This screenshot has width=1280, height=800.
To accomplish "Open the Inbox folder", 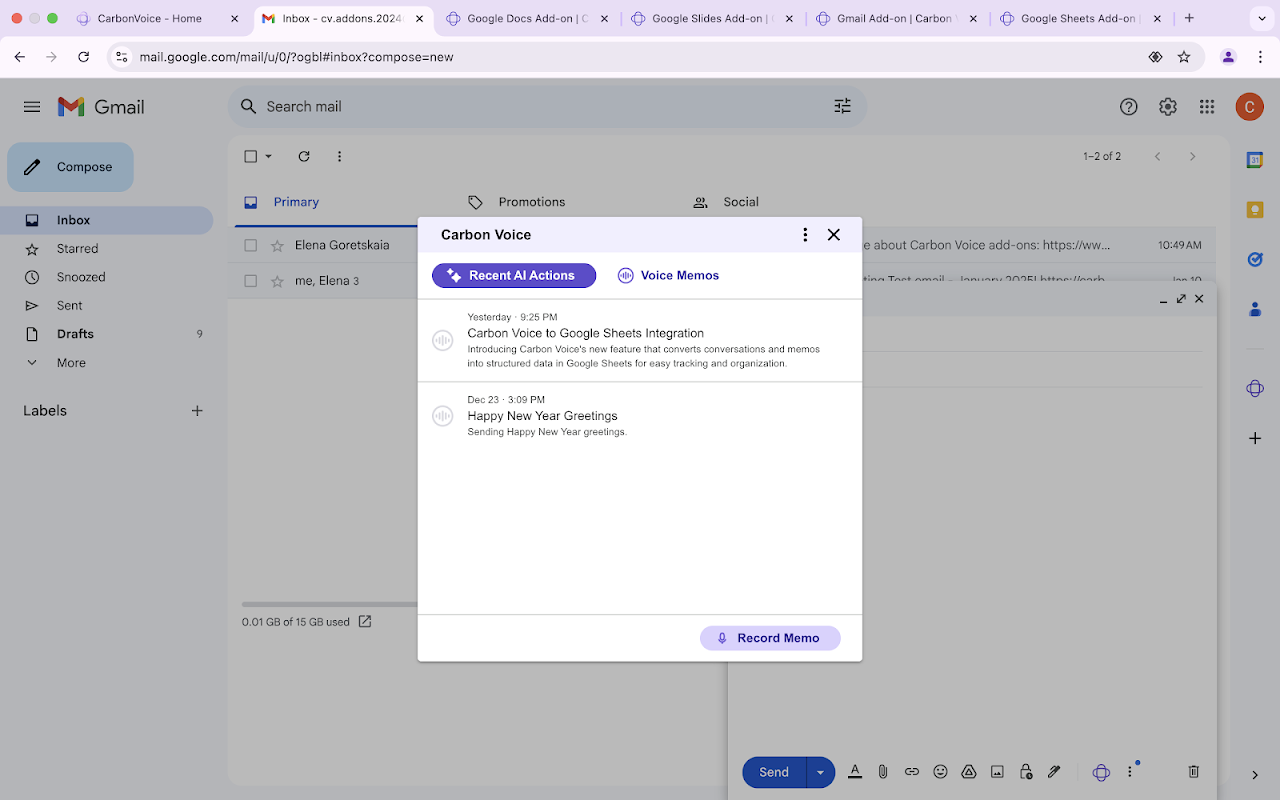I will (x=106, y=220).
